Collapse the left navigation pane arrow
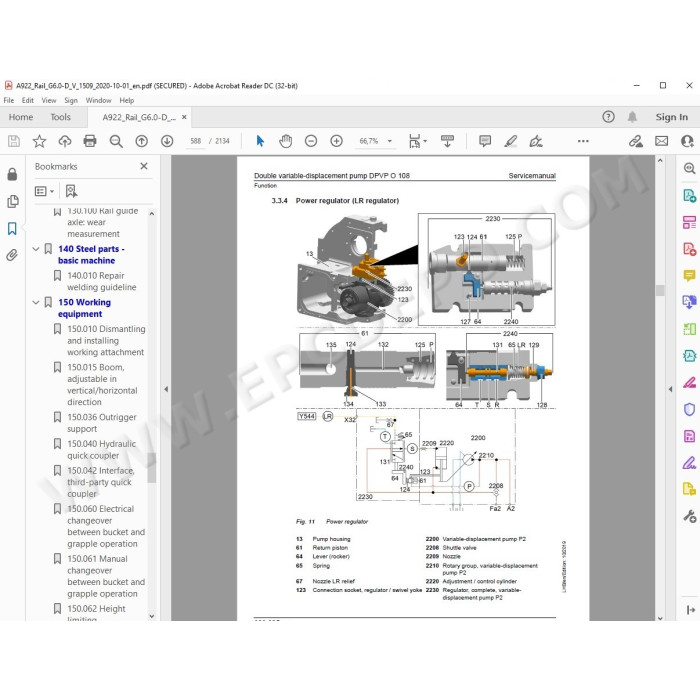Screen dimensions: 700x700 pyautogui.click(x=166, y=389)
